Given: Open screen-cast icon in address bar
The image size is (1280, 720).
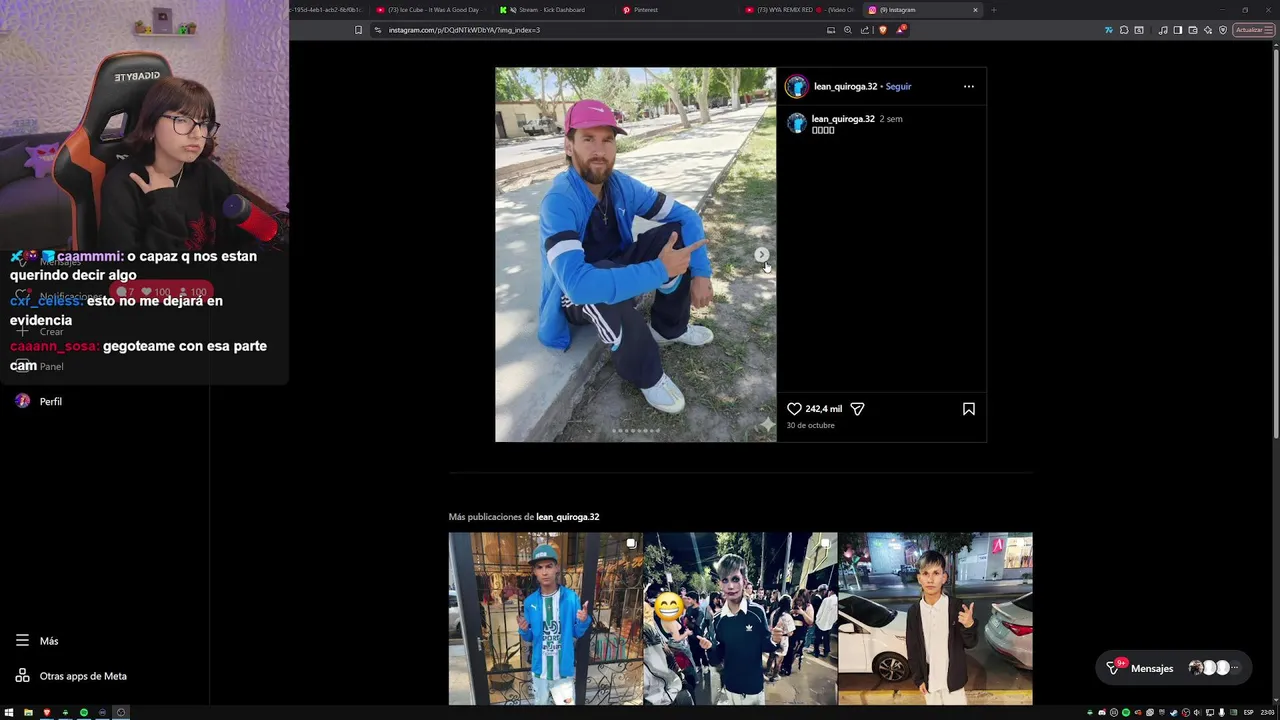Looking at the screenshot, I should (831, 30).
